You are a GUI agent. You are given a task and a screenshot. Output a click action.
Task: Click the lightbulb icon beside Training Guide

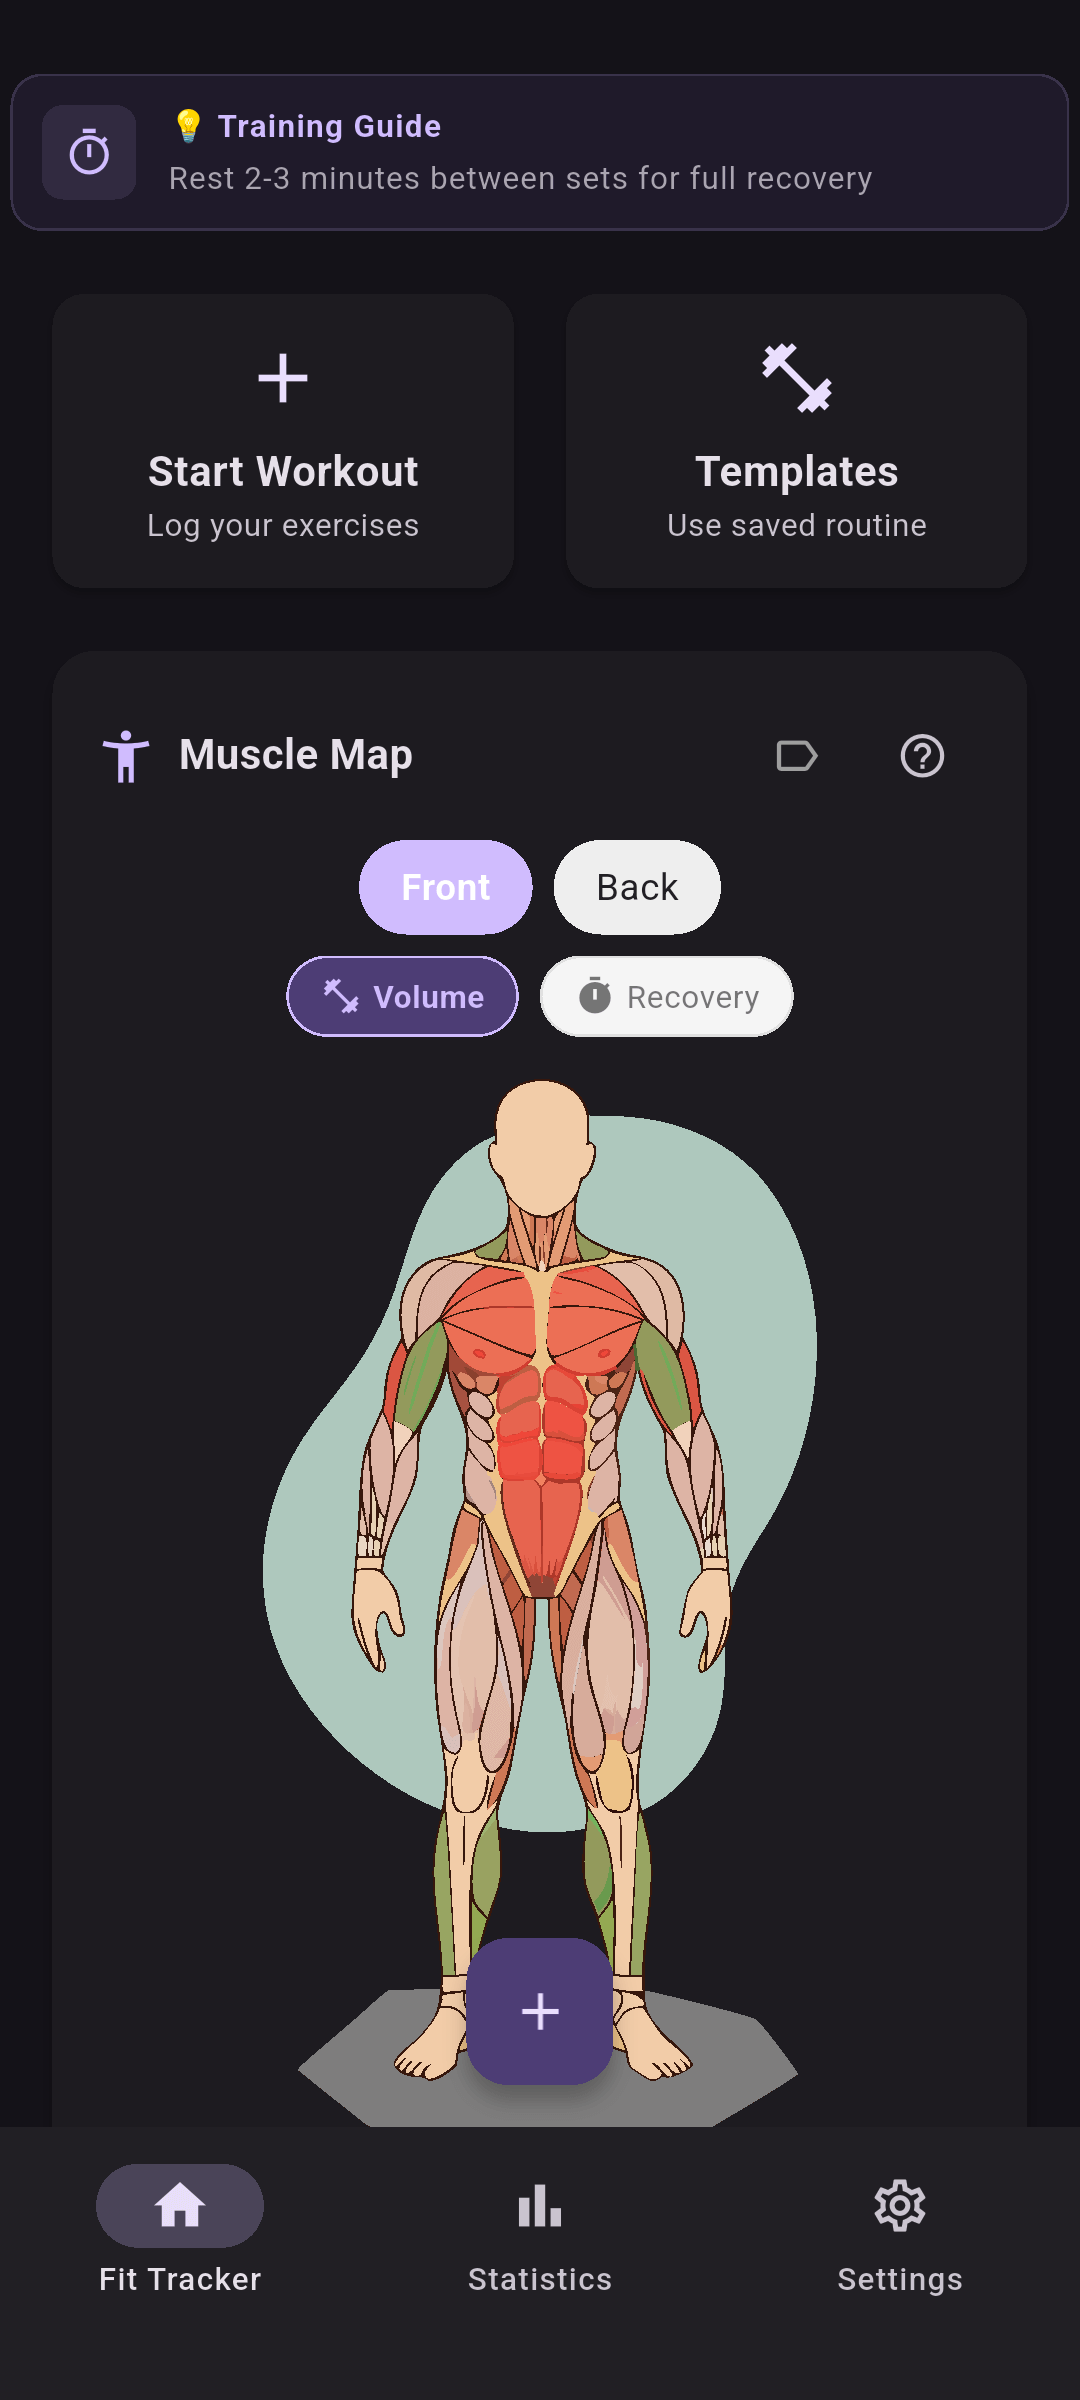pos(188,126)
